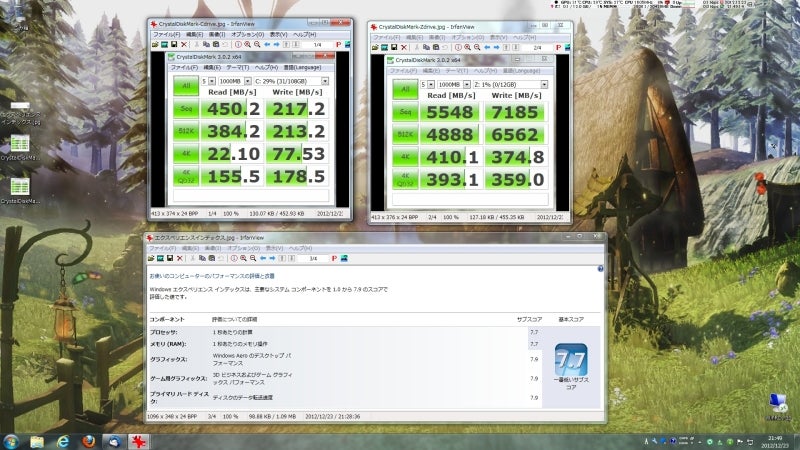The width and height of the screenshot is (800, 450).
Task: Click Seq read value 450.2 in C: benchmark
Action: [233, 109]
